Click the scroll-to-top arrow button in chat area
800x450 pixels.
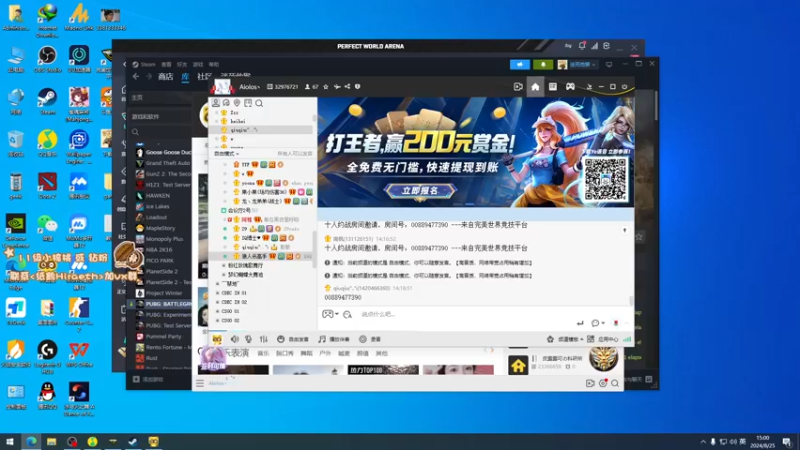(x=624, y=231)
